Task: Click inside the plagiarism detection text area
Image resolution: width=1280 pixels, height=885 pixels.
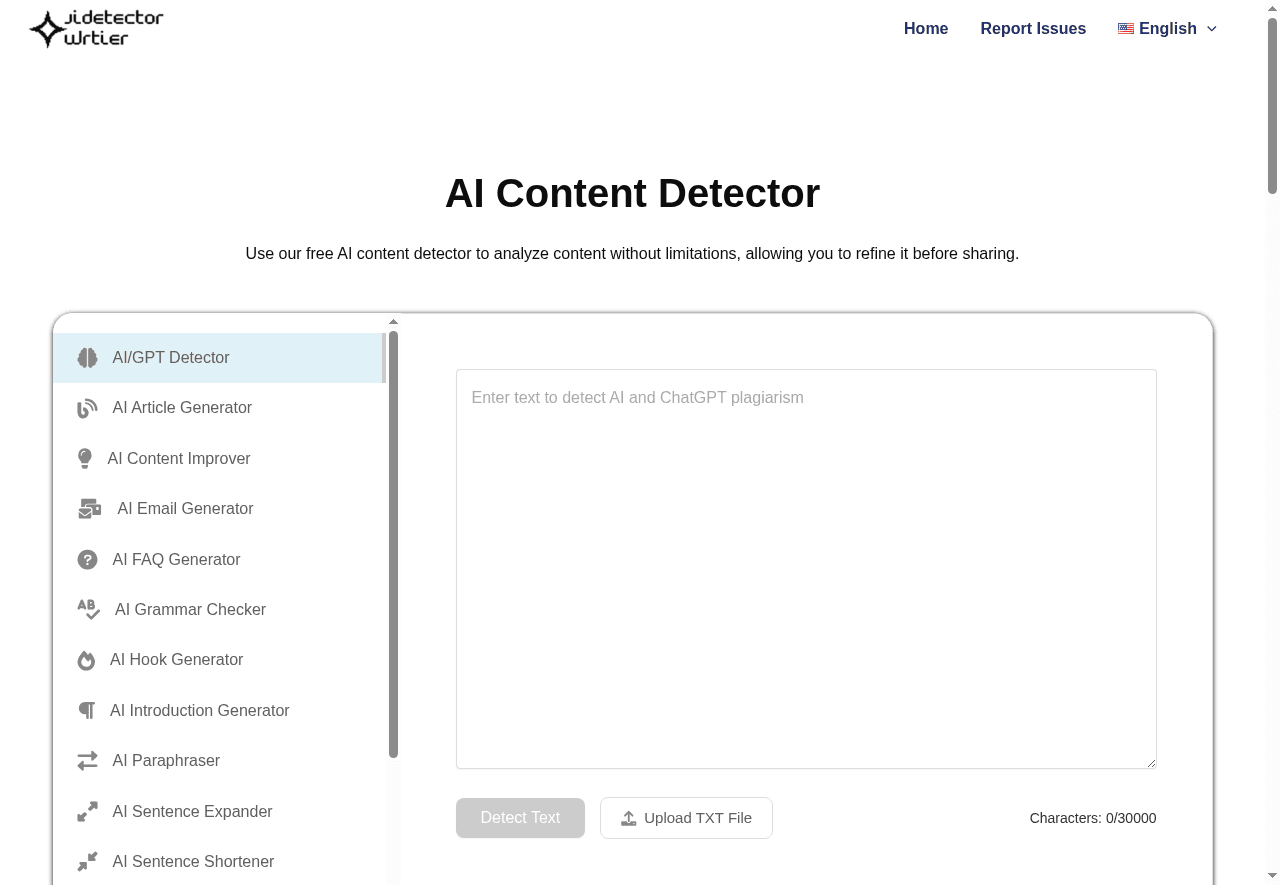Action: pos(806,568)
